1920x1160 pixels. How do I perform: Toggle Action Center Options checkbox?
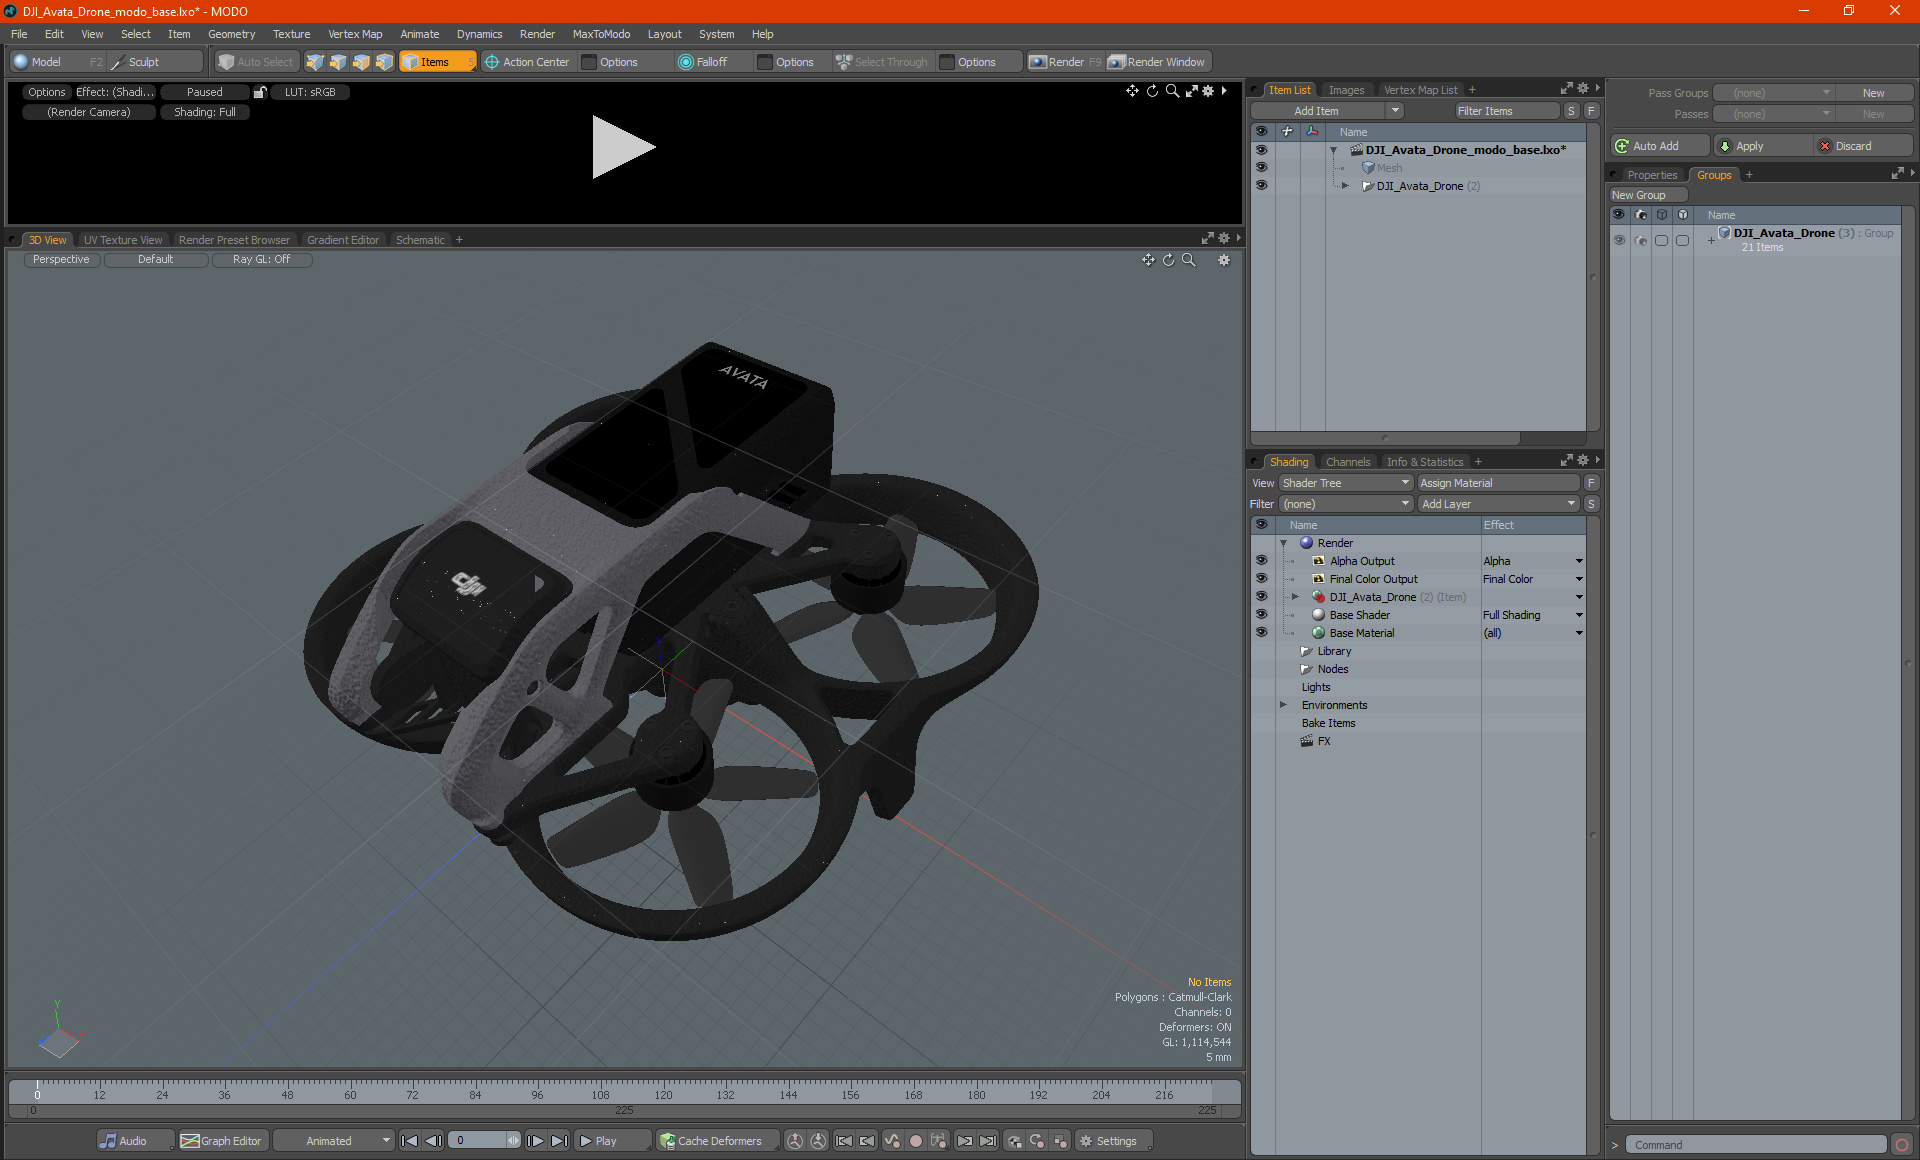(589, 62)
